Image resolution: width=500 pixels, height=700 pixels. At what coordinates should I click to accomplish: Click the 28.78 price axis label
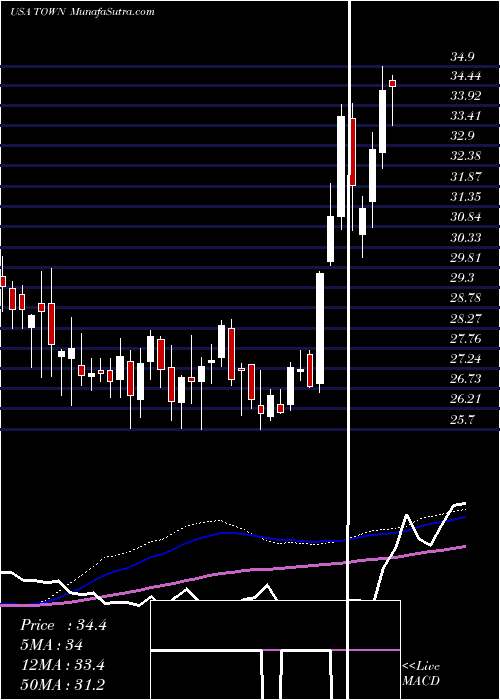466,298
